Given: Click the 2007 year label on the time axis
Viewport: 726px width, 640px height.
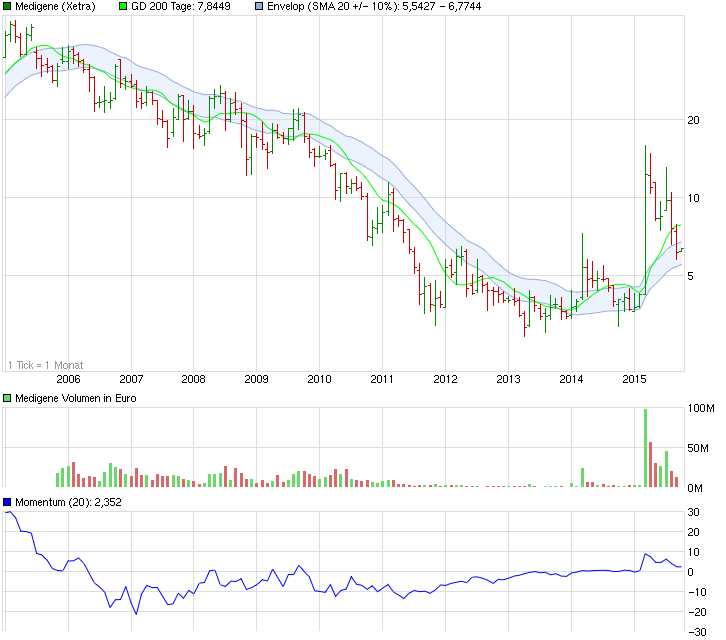Looking at the screenshot, I should 131,379.
